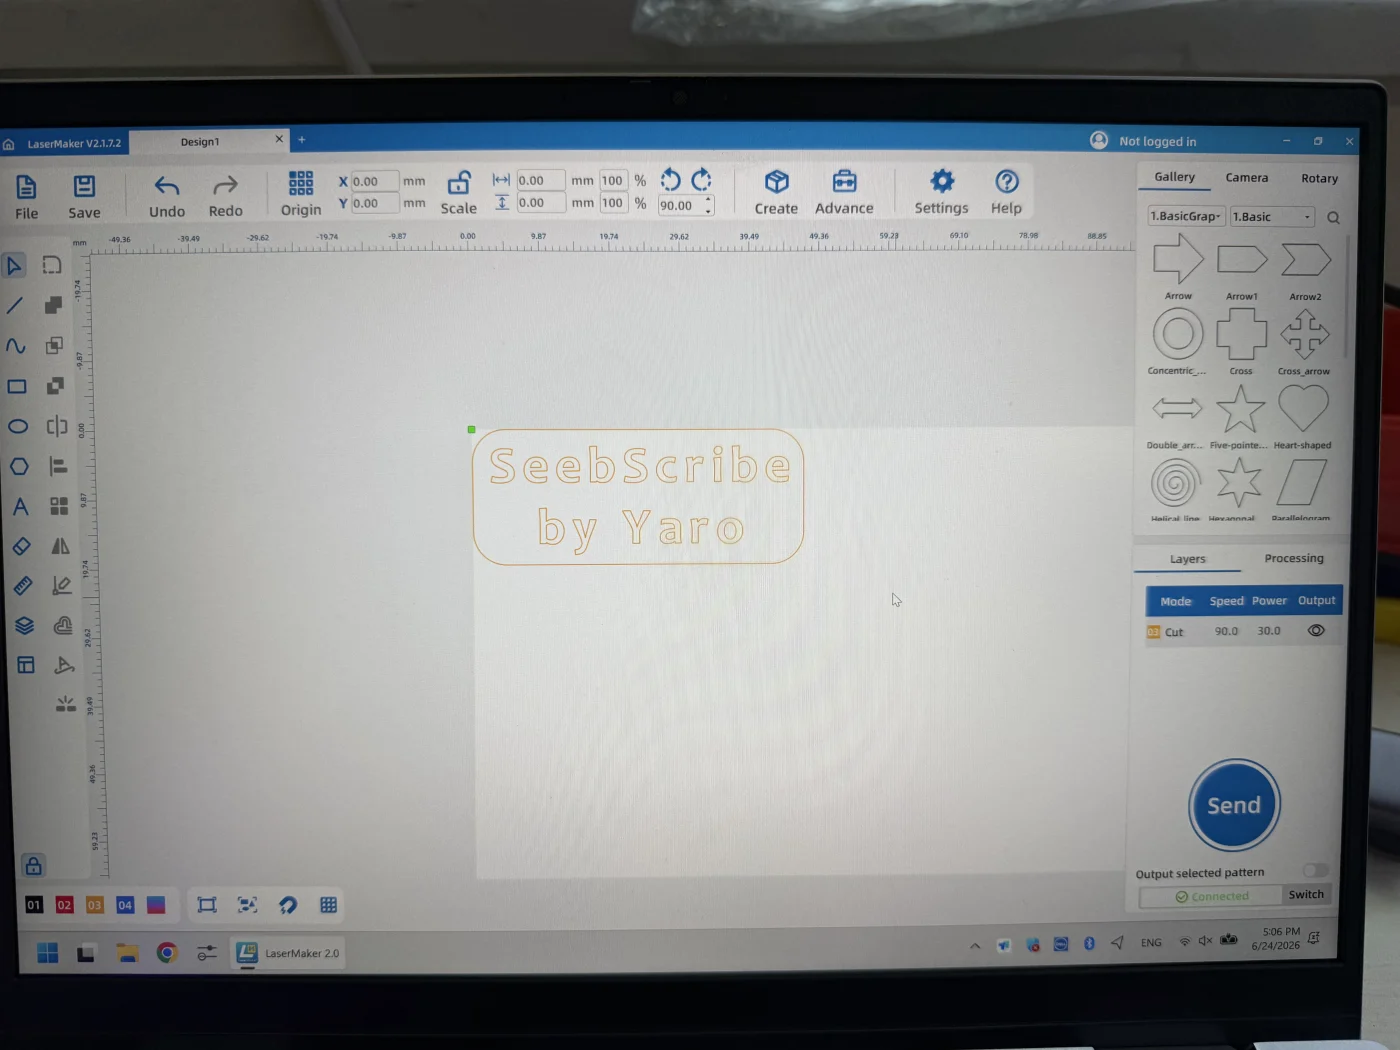1400x1050 pixels.
Task: Open Settings gear in toolbar
Action: (942, 192)
